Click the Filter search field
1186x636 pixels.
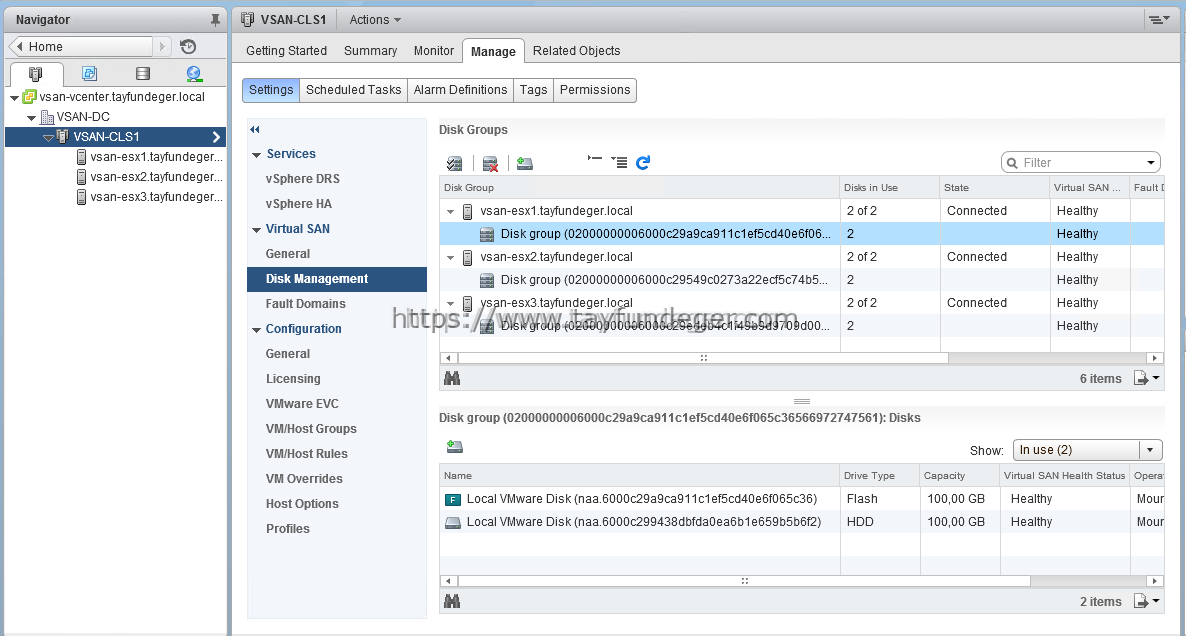1081,163
